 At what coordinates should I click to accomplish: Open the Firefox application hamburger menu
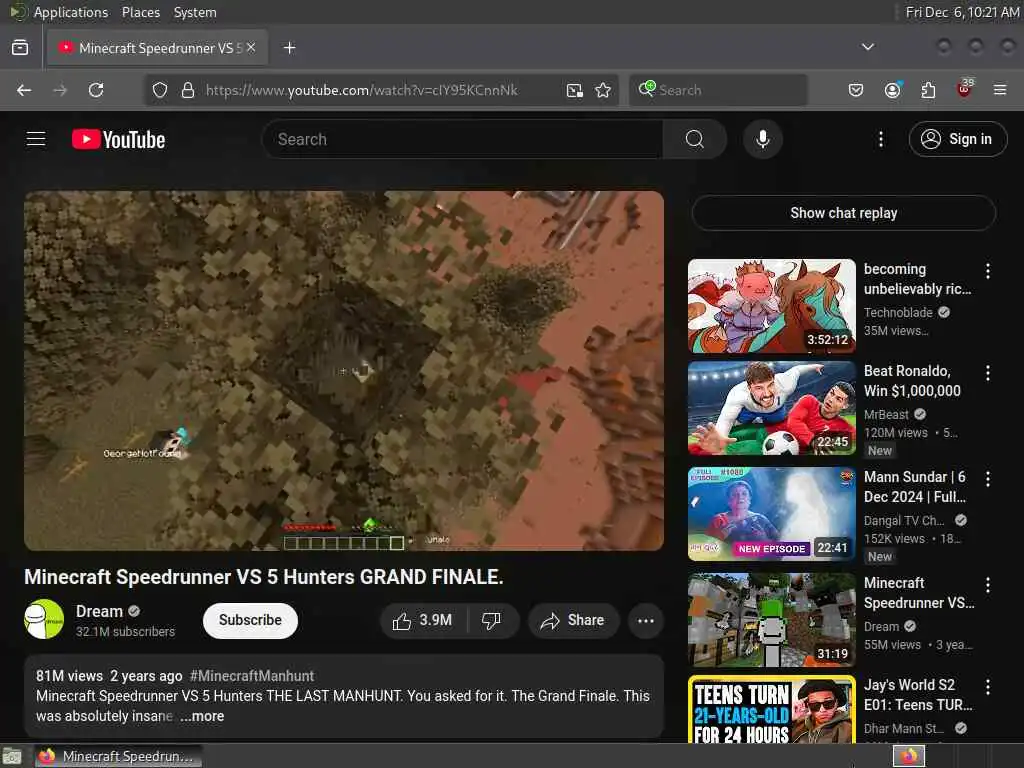coord(1000,90)
